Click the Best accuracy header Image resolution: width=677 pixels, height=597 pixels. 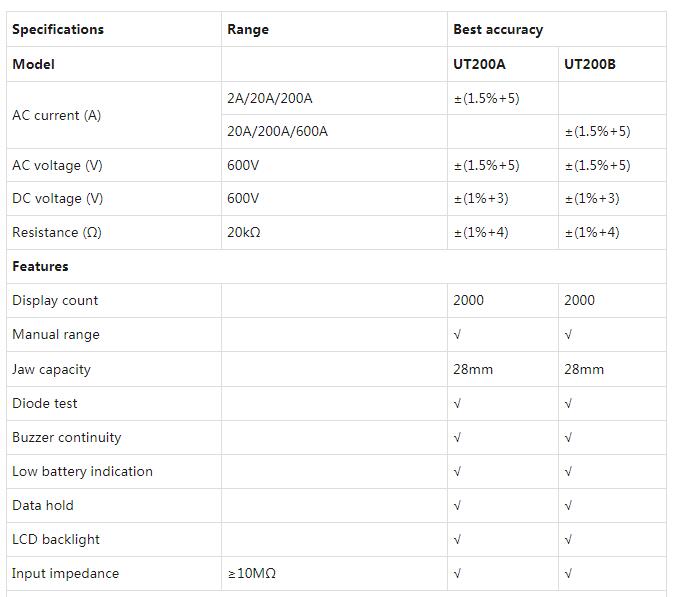click(498, 29)
